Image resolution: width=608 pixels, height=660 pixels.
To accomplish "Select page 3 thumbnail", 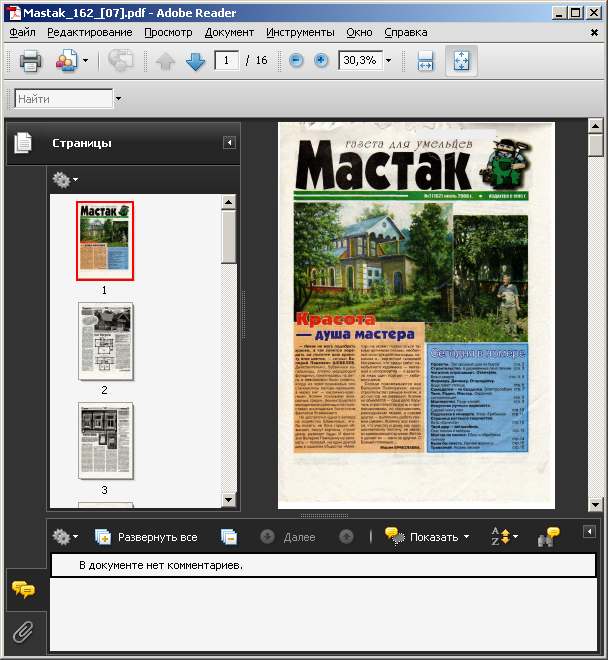I will pos(106,441).
